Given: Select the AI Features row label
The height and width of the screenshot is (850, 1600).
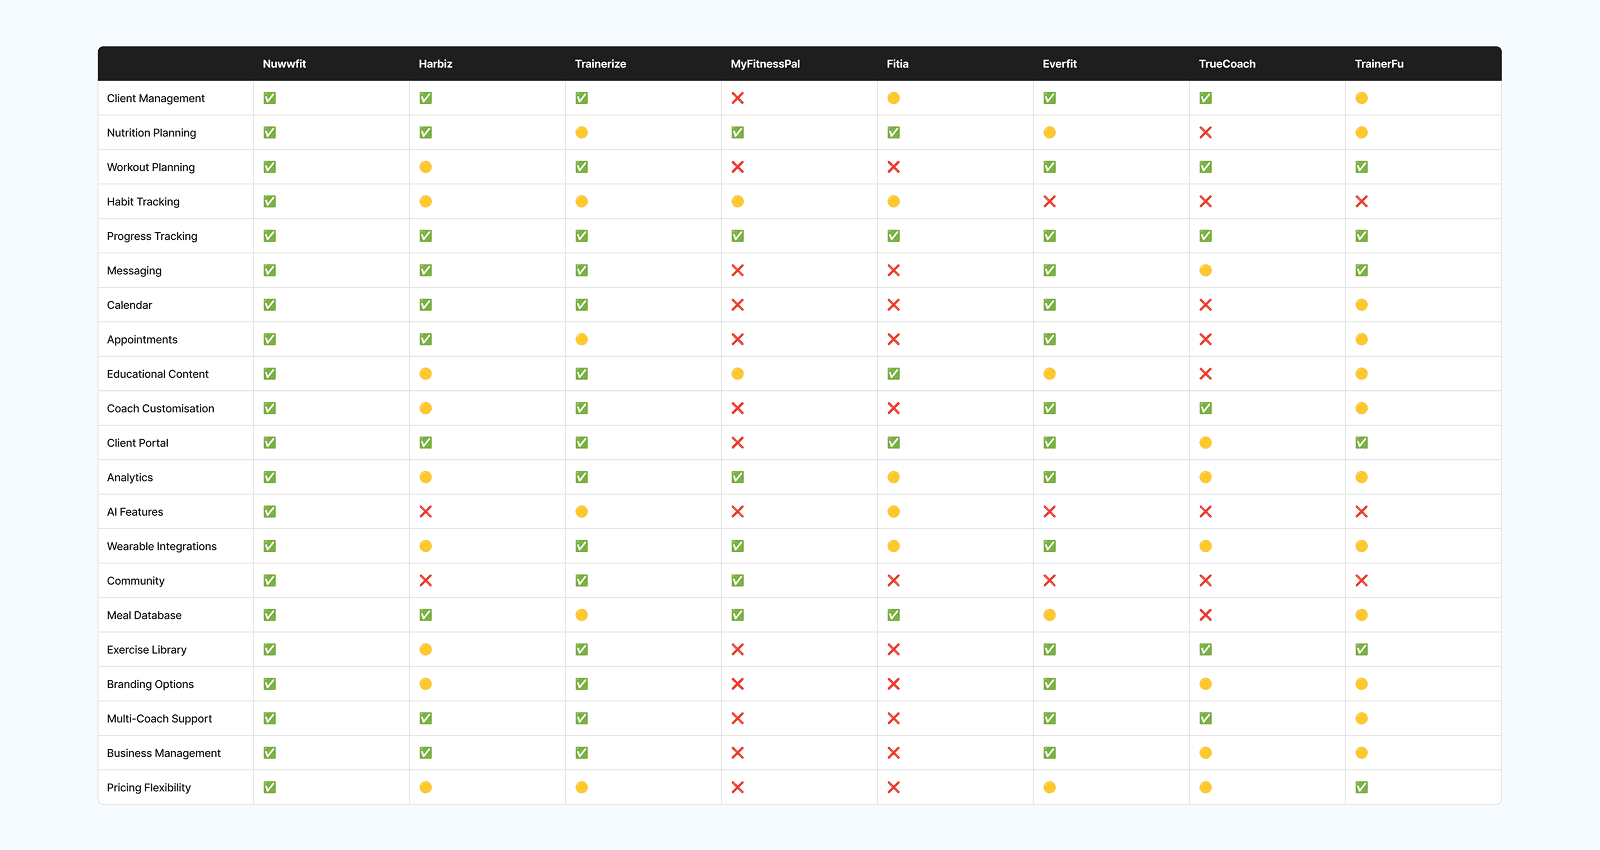Looking at the screenshot, I should tap(135, 512).
